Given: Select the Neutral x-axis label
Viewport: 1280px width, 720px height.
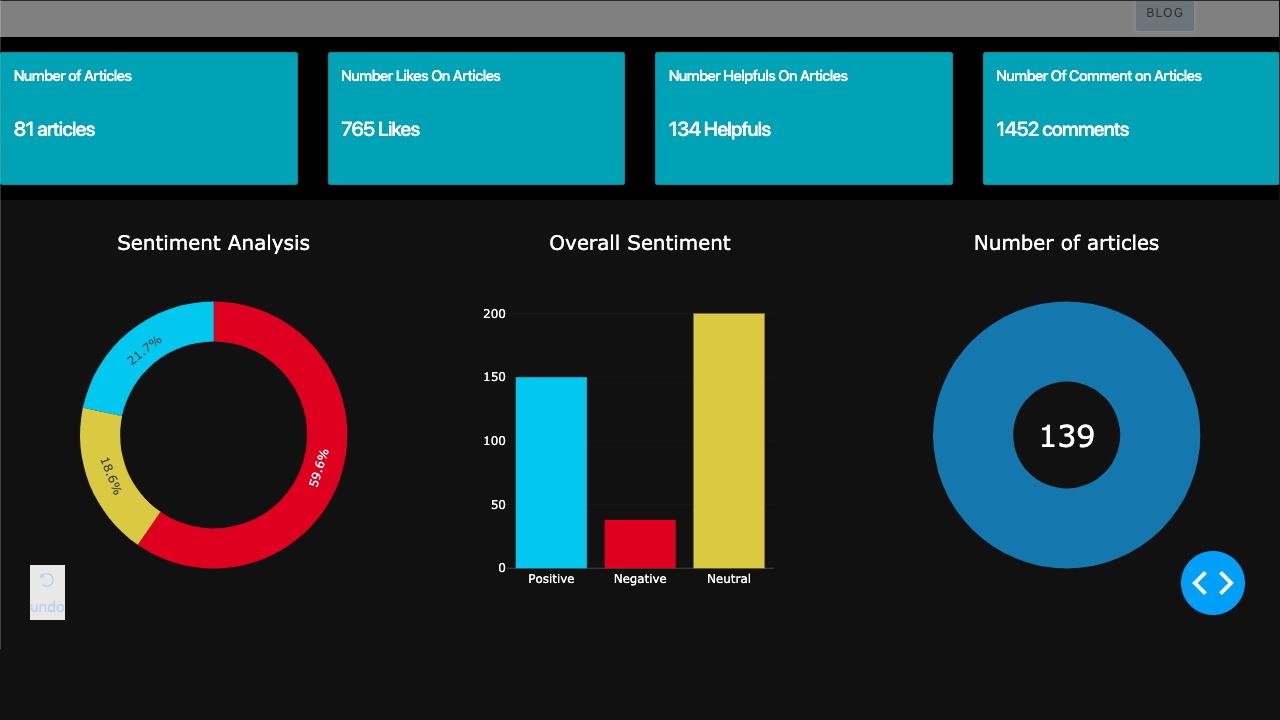Looking at the screenshot, I should pos(728,579).
